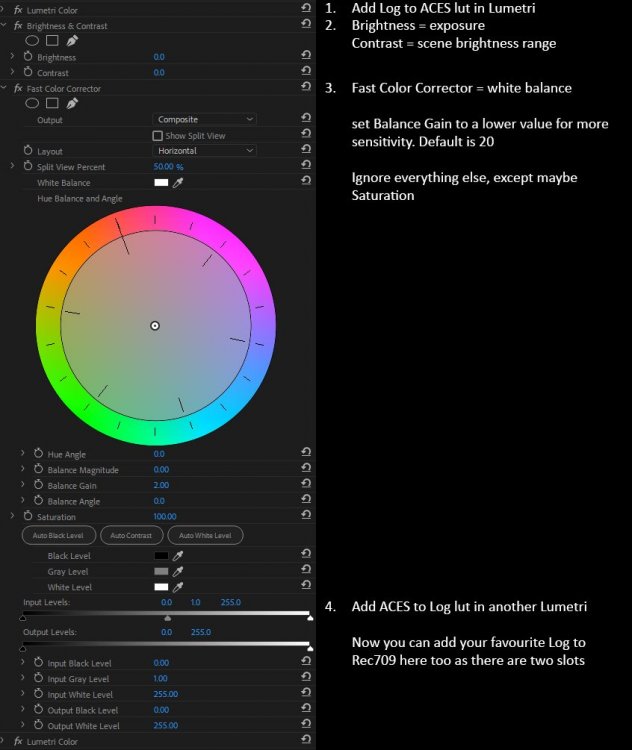Open the Output dropdown set to Composite
Image resolution: width=632 pixels, height=750 pixels.
[x=205, y=120]
